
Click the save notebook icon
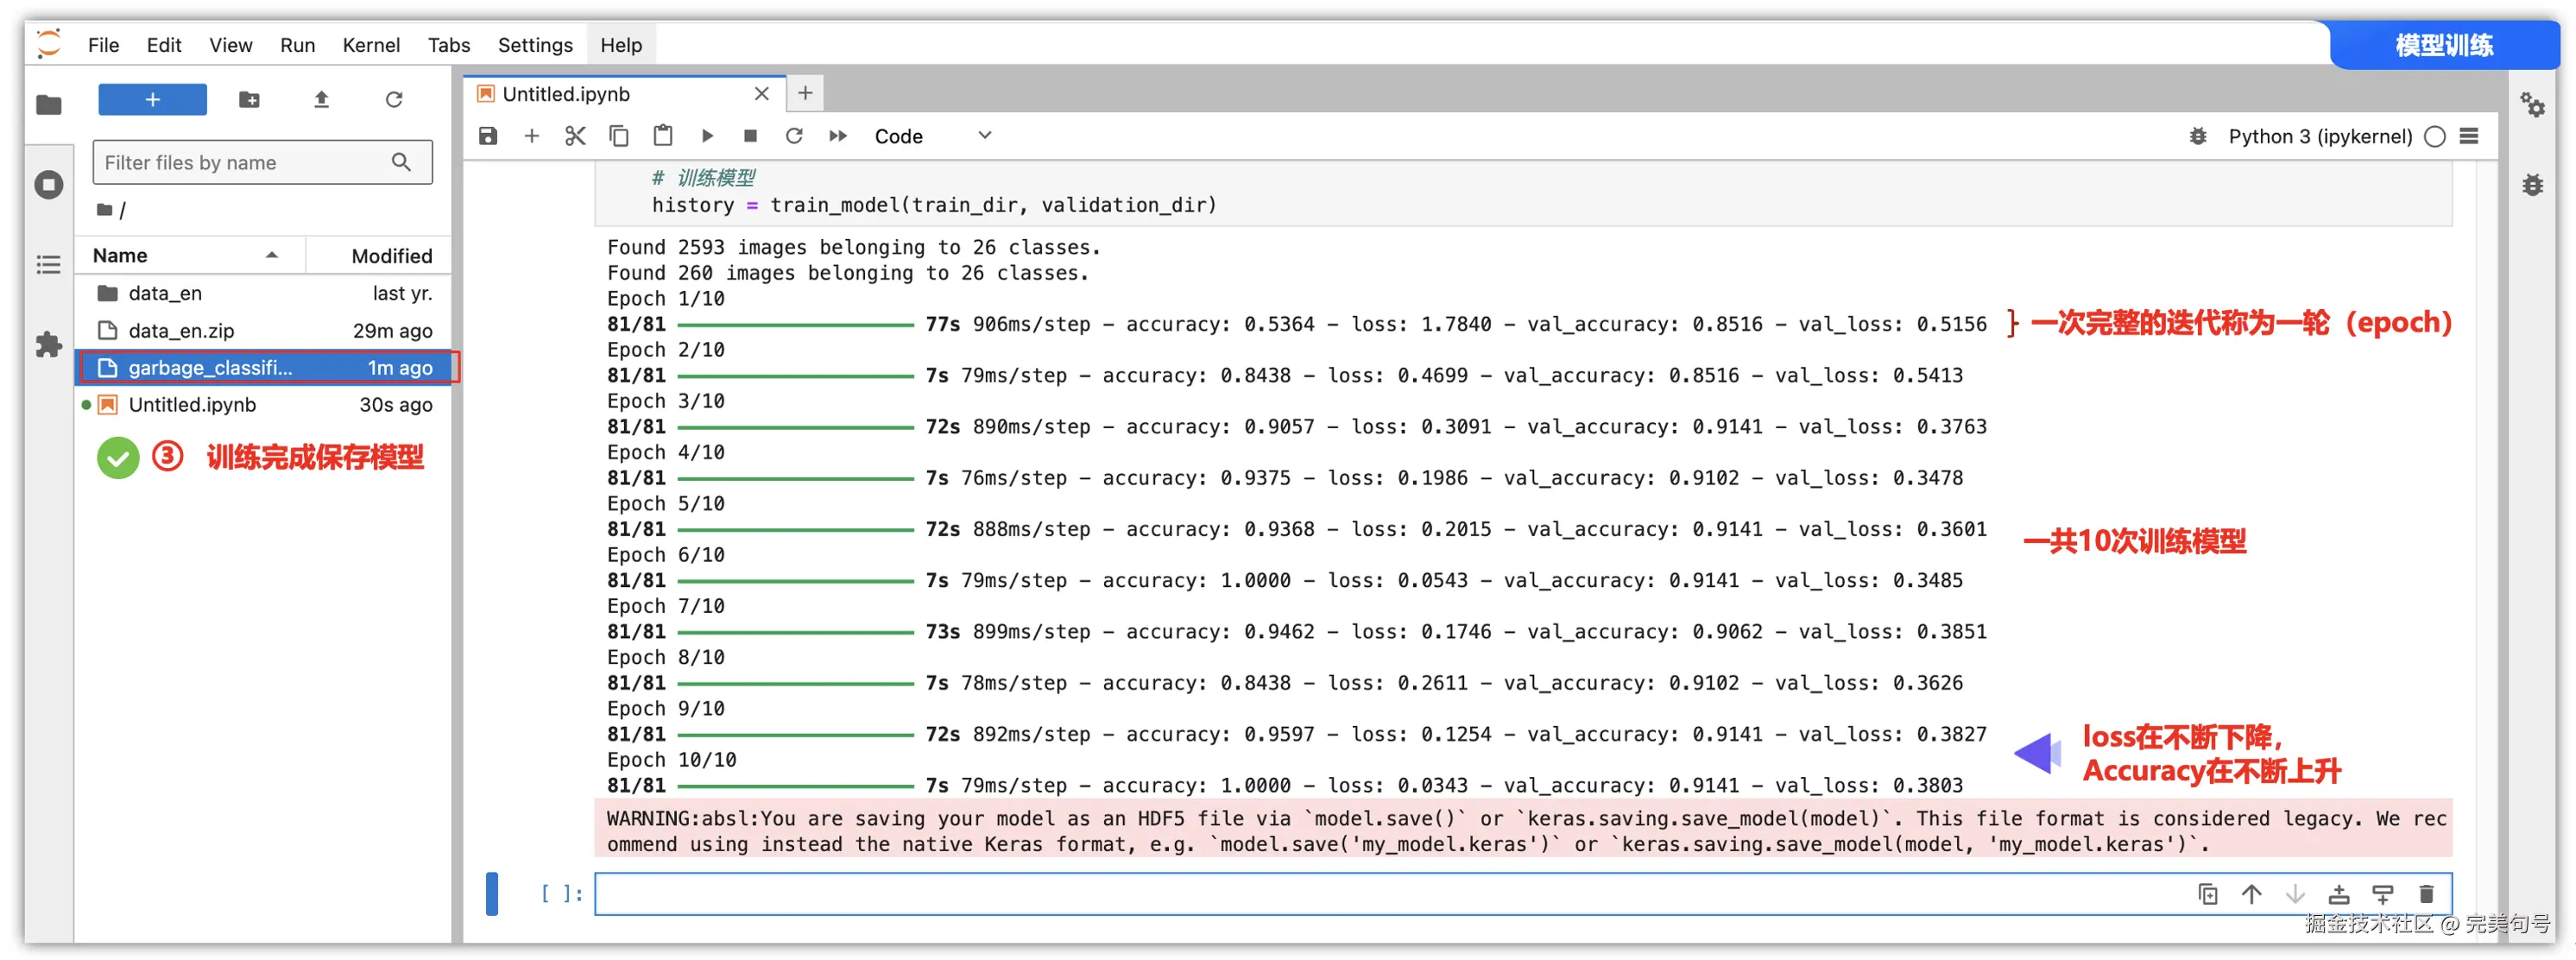pos(488,136)
